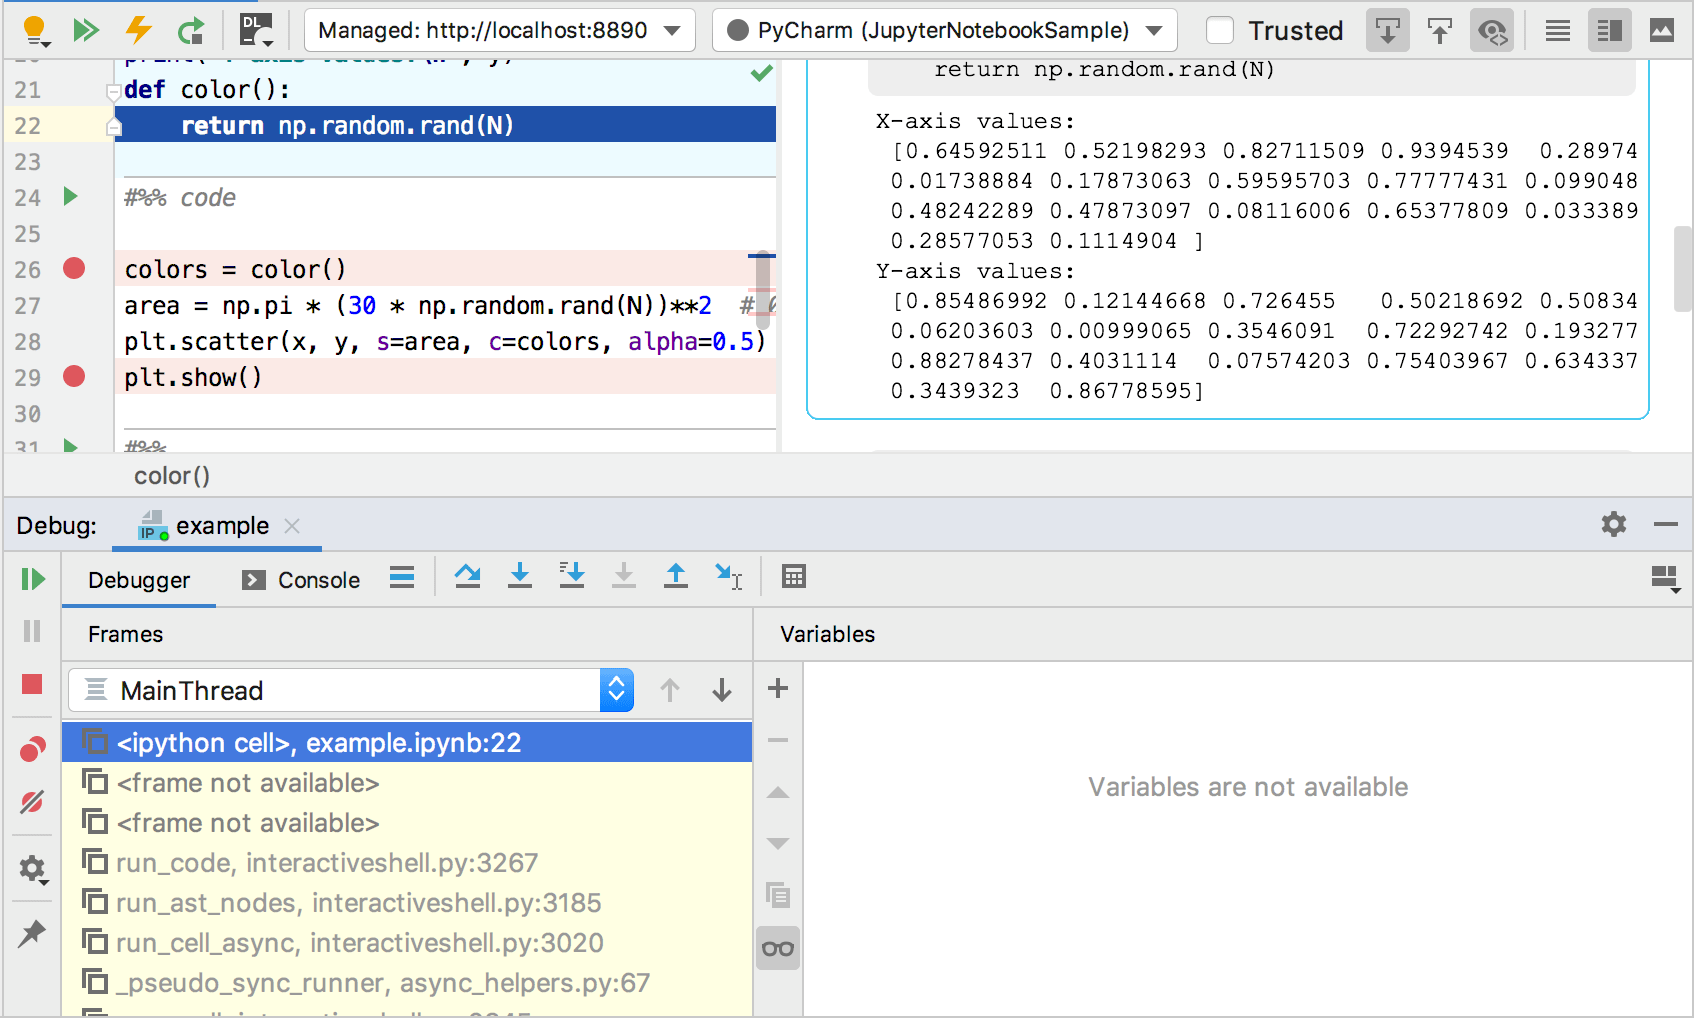Click Step Over debugger icon

coord(467,576)
